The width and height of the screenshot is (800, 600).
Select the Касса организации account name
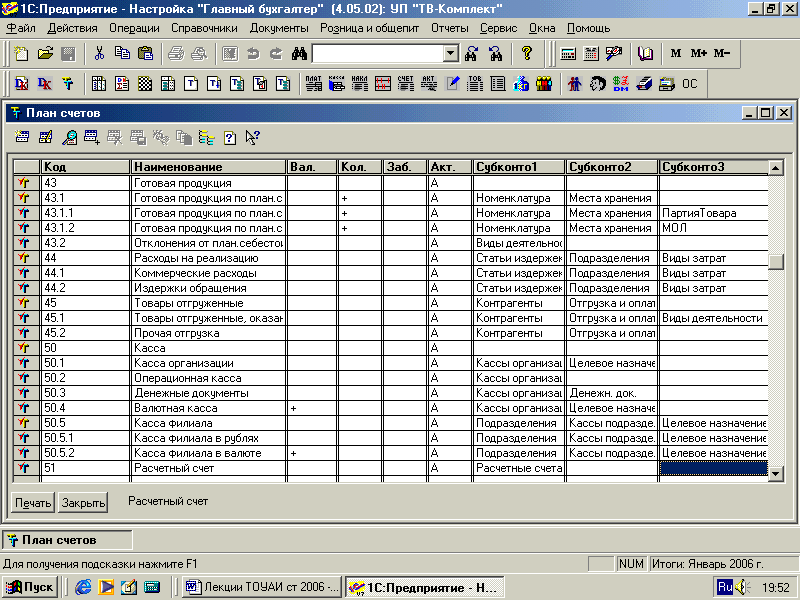pos(184,363)
